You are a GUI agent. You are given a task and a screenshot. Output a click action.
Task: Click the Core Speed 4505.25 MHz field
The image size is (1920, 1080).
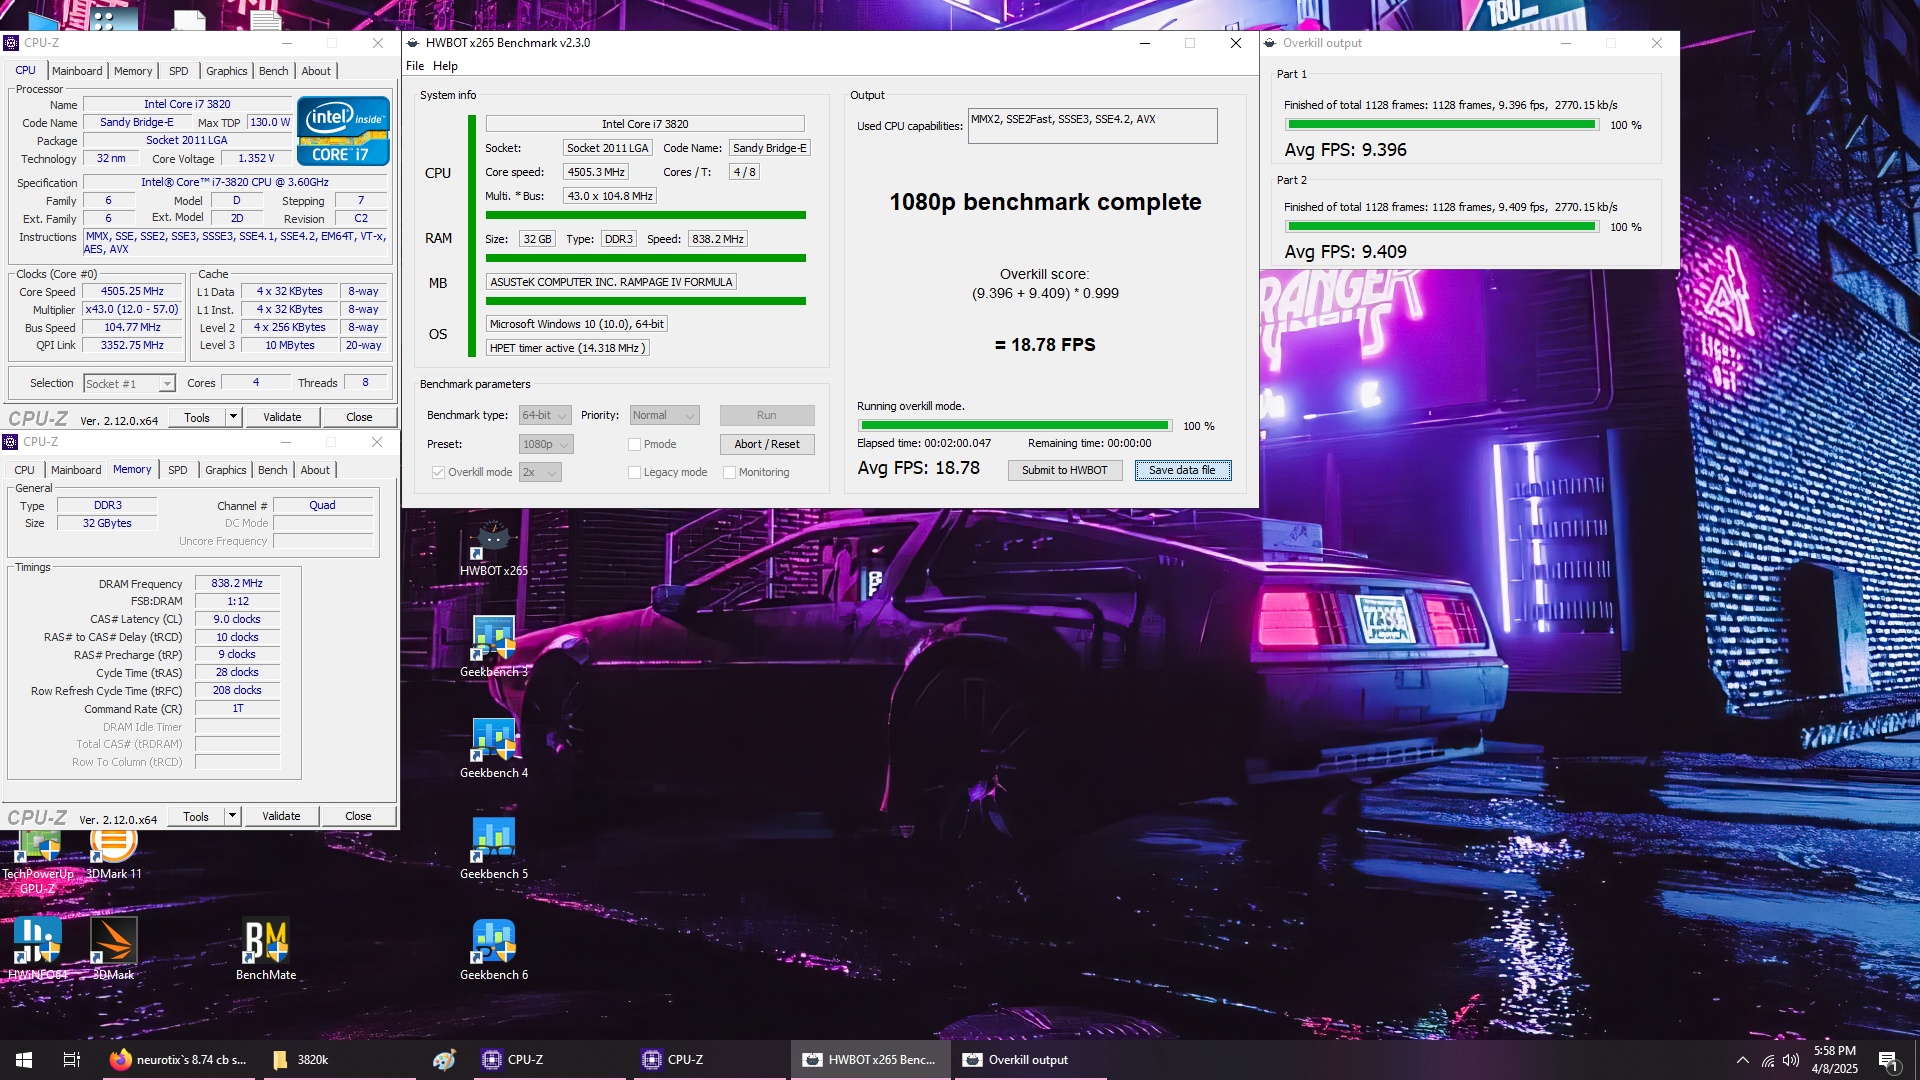pos(132,292)
